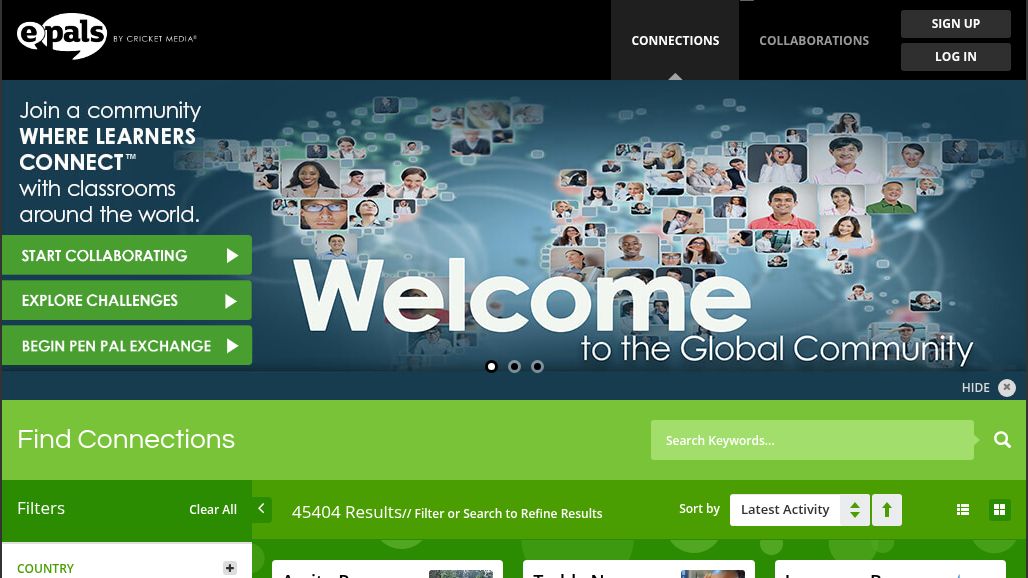1028x578 pixels.
Task: Click the SIGN UP button
Action: click(955, 23)
